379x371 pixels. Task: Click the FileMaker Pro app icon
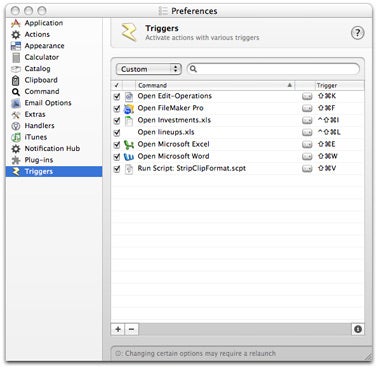(129, 108)
